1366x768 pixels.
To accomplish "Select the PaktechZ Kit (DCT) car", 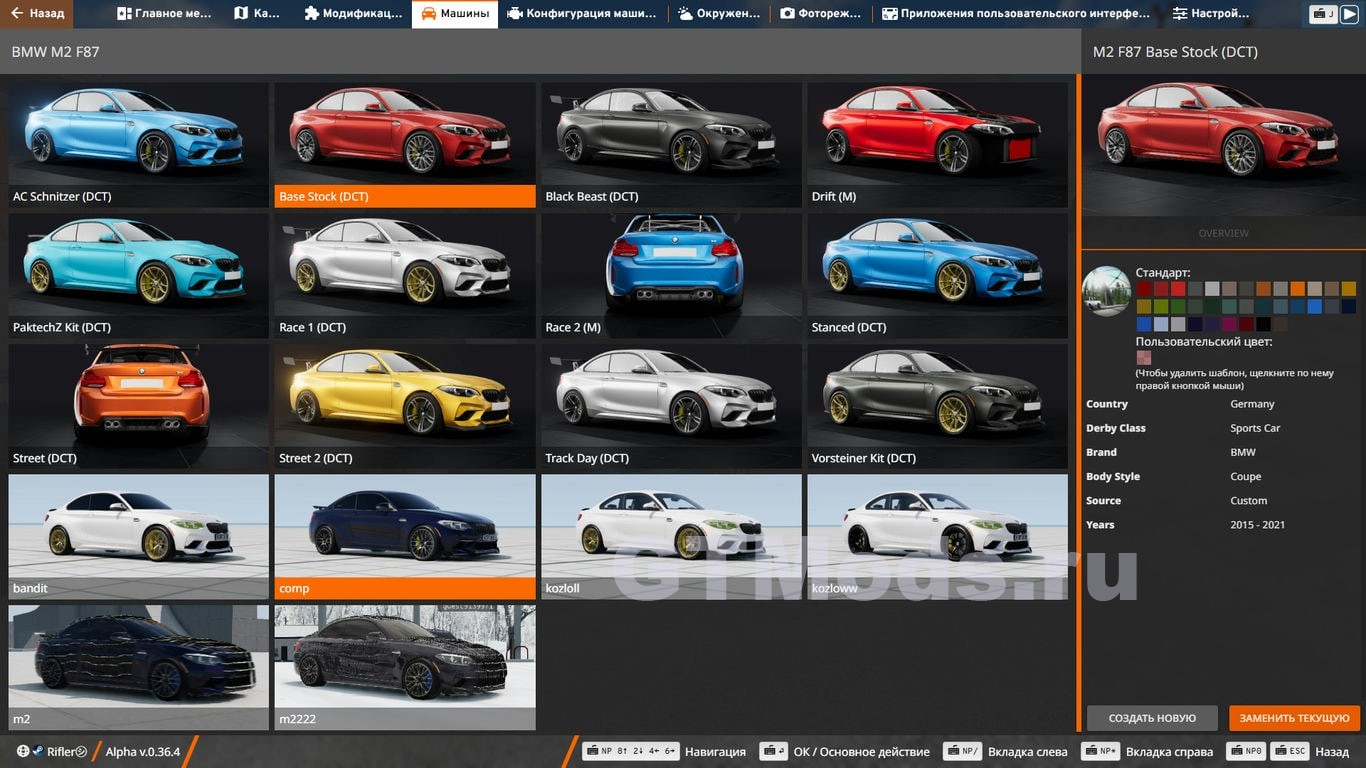I will [x=138, y=276].
